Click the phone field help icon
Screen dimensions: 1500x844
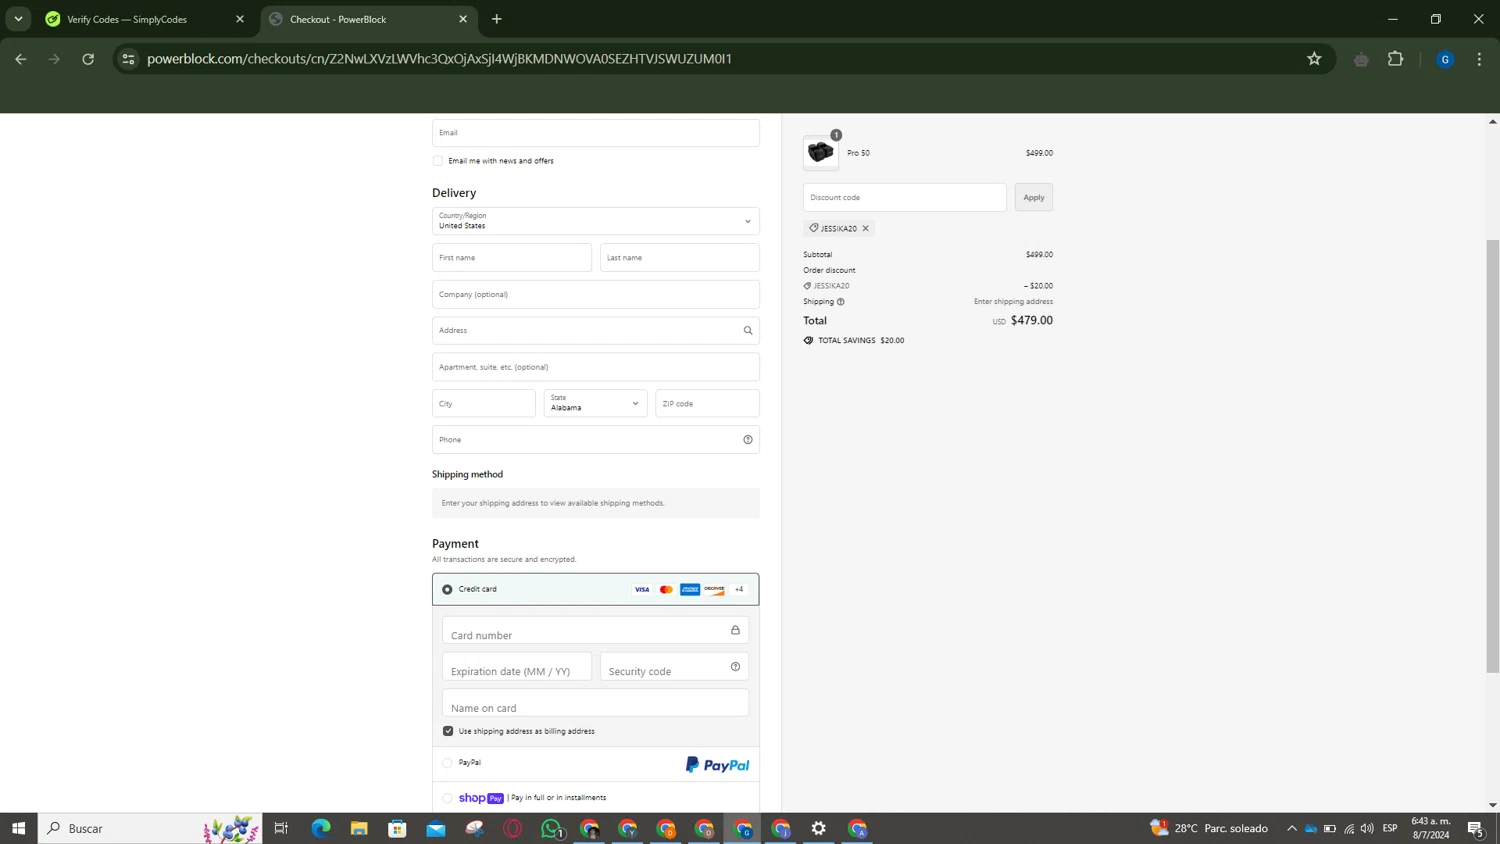[x=747, y=440]
